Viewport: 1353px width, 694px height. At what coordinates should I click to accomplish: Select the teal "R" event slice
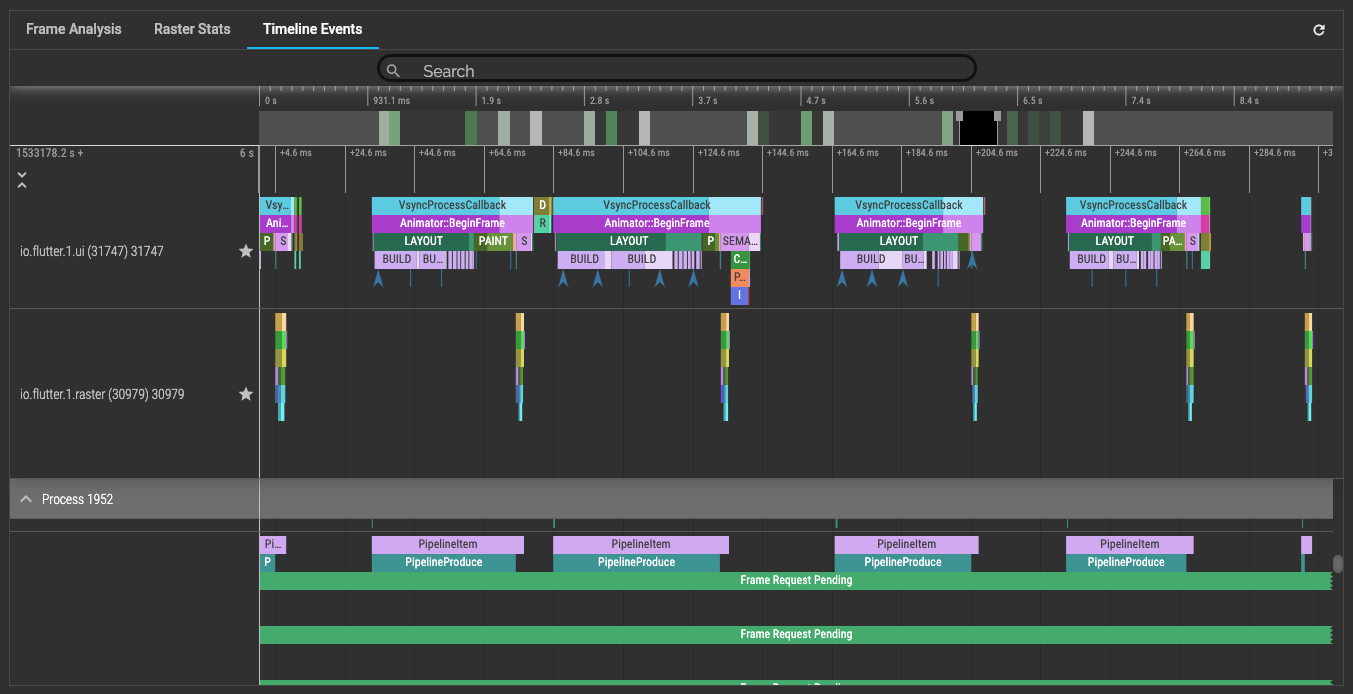(x=542, y=223)
